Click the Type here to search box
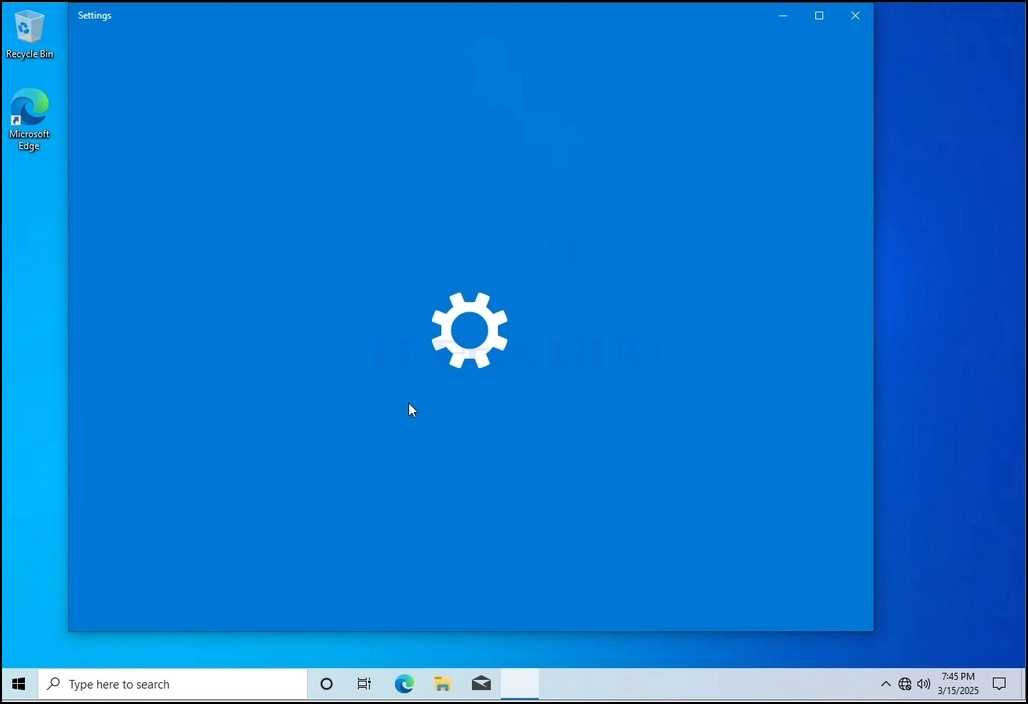Screen dimensions: 1028x704 [x=172, y=684]
